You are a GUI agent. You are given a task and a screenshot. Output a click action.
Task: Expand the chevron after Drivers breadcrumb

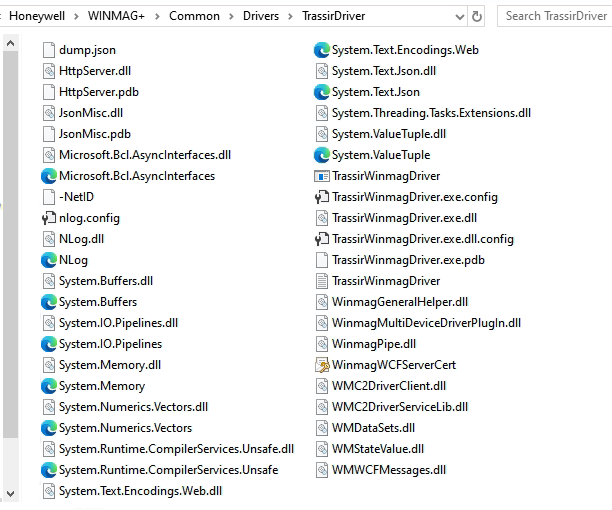pos(290,16)
